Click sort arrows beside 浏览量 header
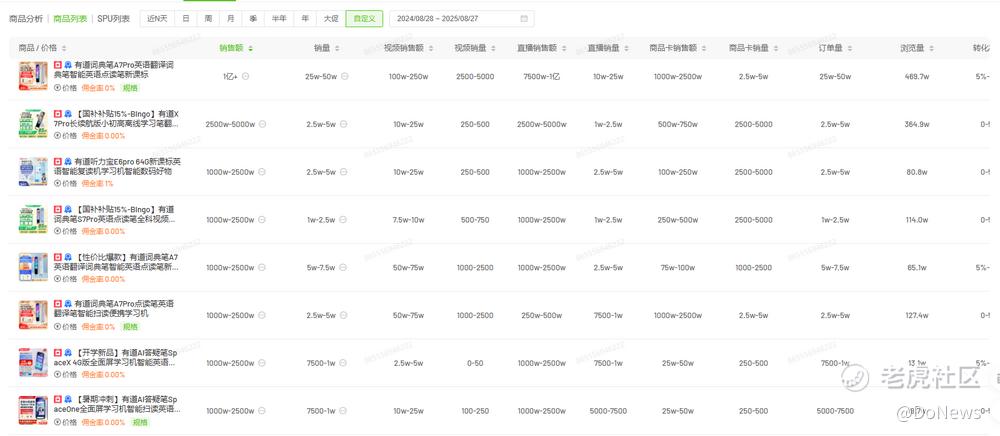Viewport: 1000px width, 436px height. click(x=930, y=48)
